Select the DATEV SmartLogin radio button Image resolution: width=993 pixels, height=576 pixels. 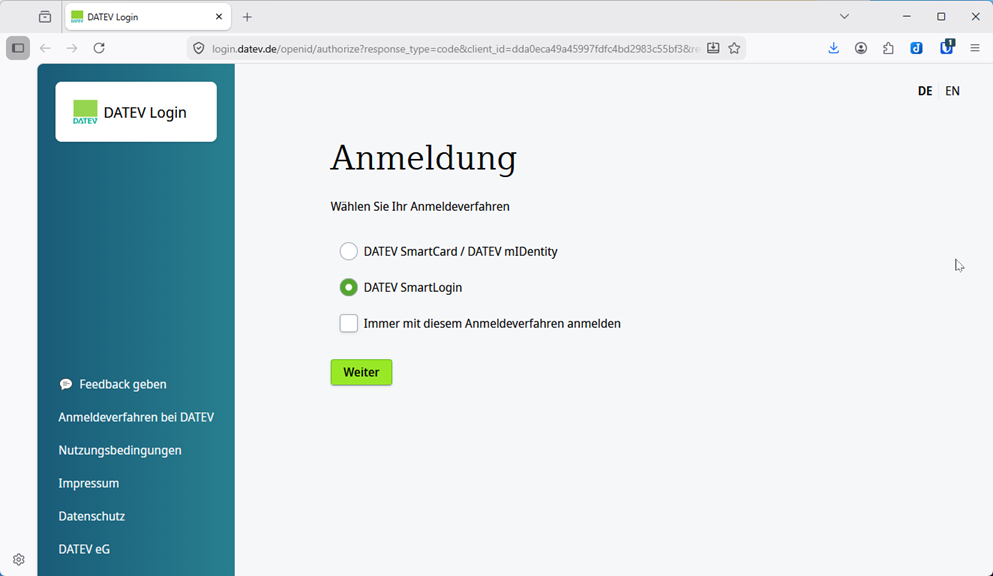[x=348, y=287]
